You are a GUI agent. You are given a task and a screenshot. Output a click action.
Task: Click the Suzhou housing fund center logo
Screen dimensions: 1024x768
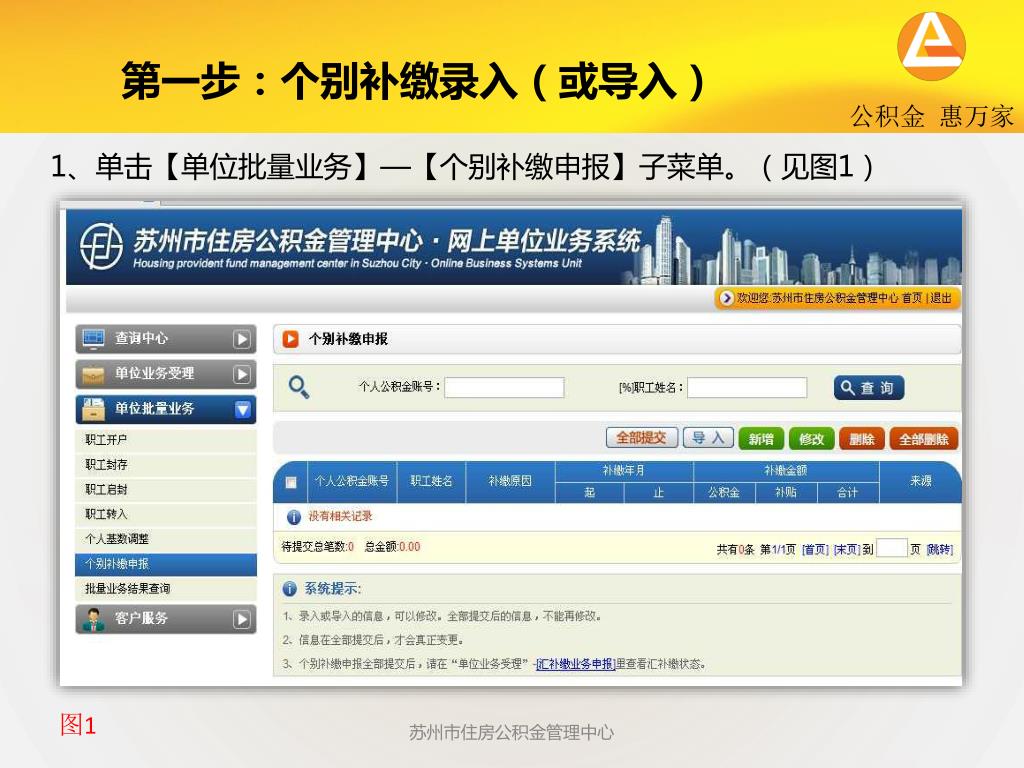pyautogui.click(x=101, y=246)
